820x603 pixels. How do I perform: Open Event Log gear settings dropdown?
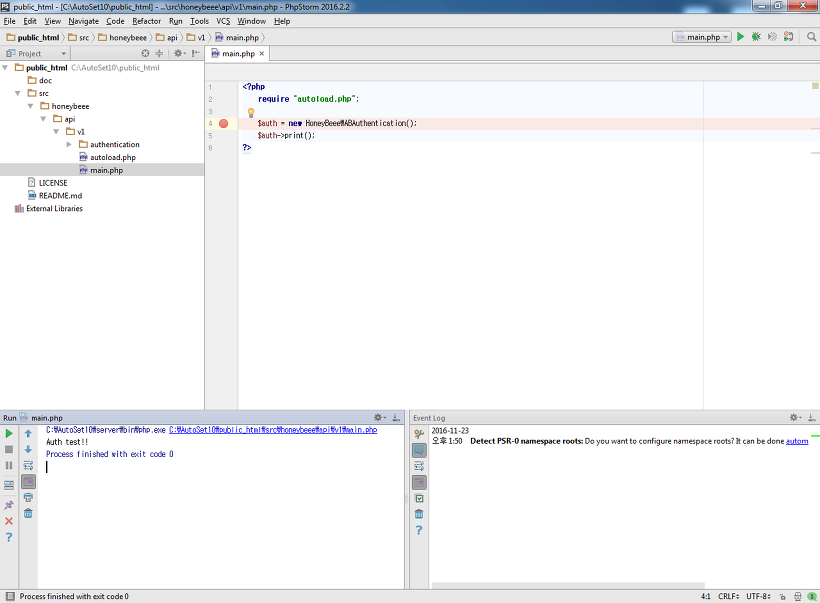[795, 417]
